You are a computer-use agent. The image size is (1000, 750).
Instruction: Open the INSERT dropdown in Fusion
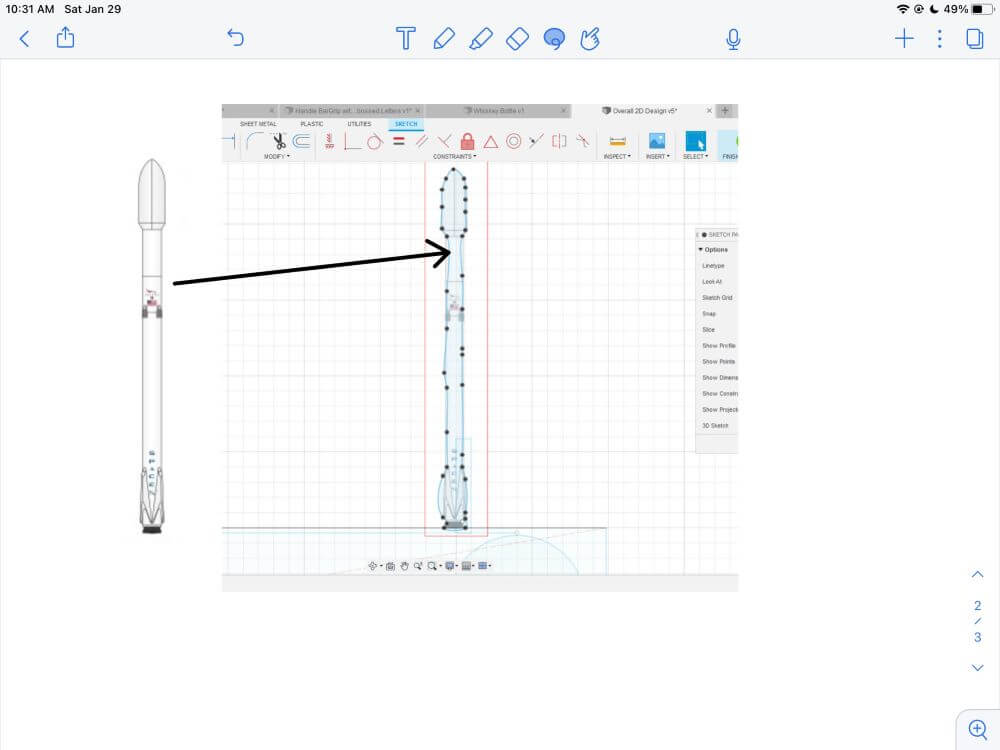(x=658, y=156)
